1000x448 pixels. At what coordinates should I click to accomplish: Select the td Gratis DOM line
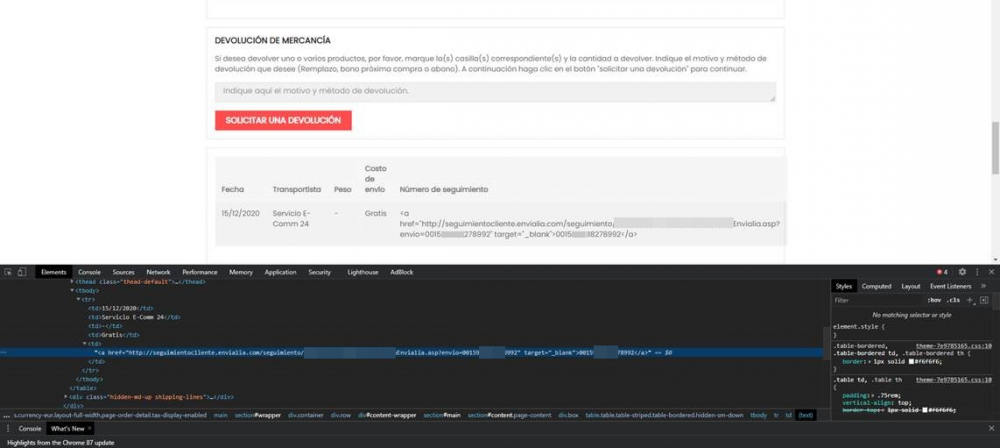click(114, 334)
